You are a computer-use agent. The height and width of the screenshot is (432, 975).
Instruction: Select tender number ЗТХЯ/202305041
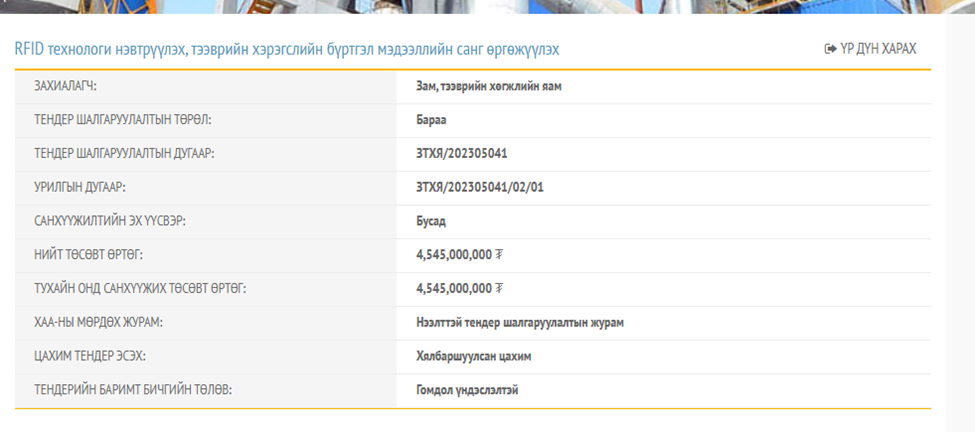click(x=468, y=154)
